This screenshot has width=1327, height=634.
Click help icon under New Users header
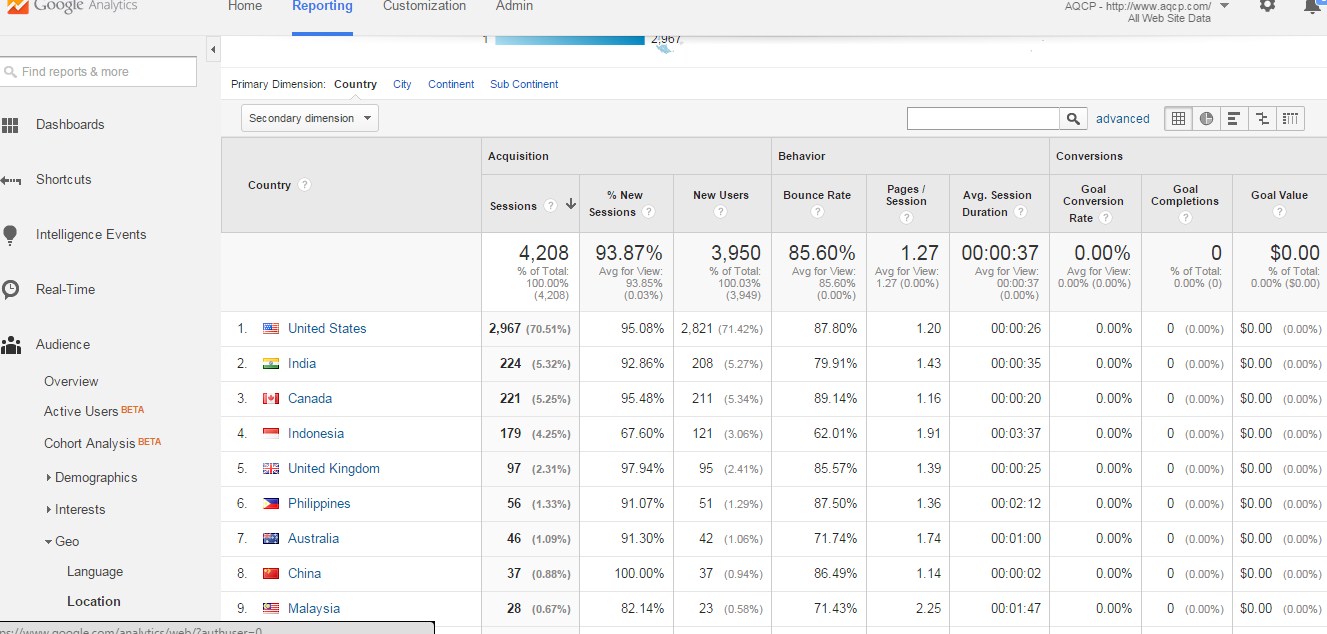(x=721, y=212)
